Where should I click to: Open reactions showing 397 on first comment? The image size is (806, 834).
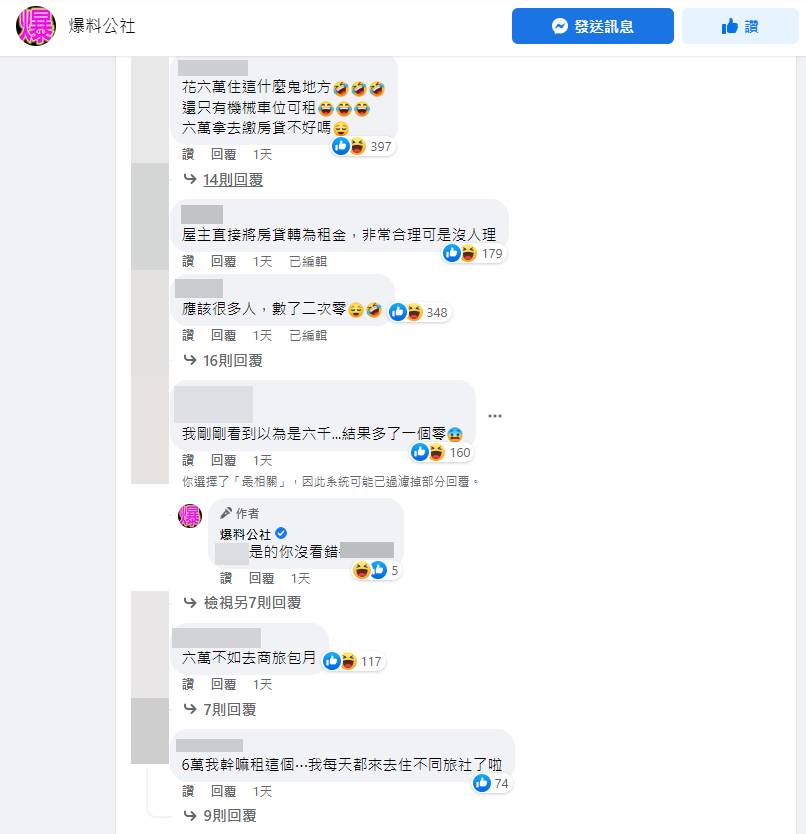click(363, 146)
